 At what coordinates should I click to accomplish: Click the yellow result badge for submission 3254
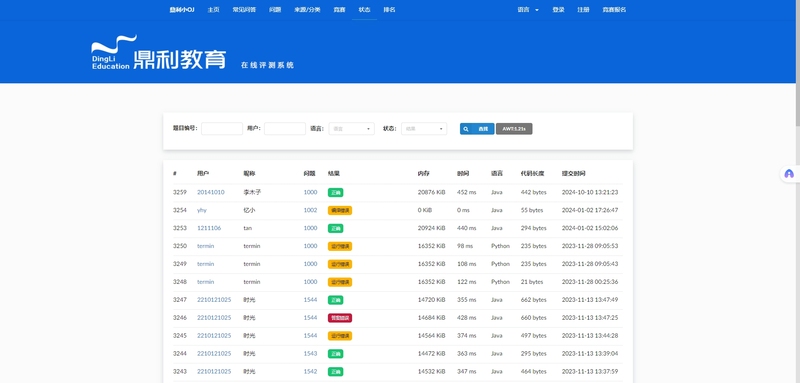(340, 211)
